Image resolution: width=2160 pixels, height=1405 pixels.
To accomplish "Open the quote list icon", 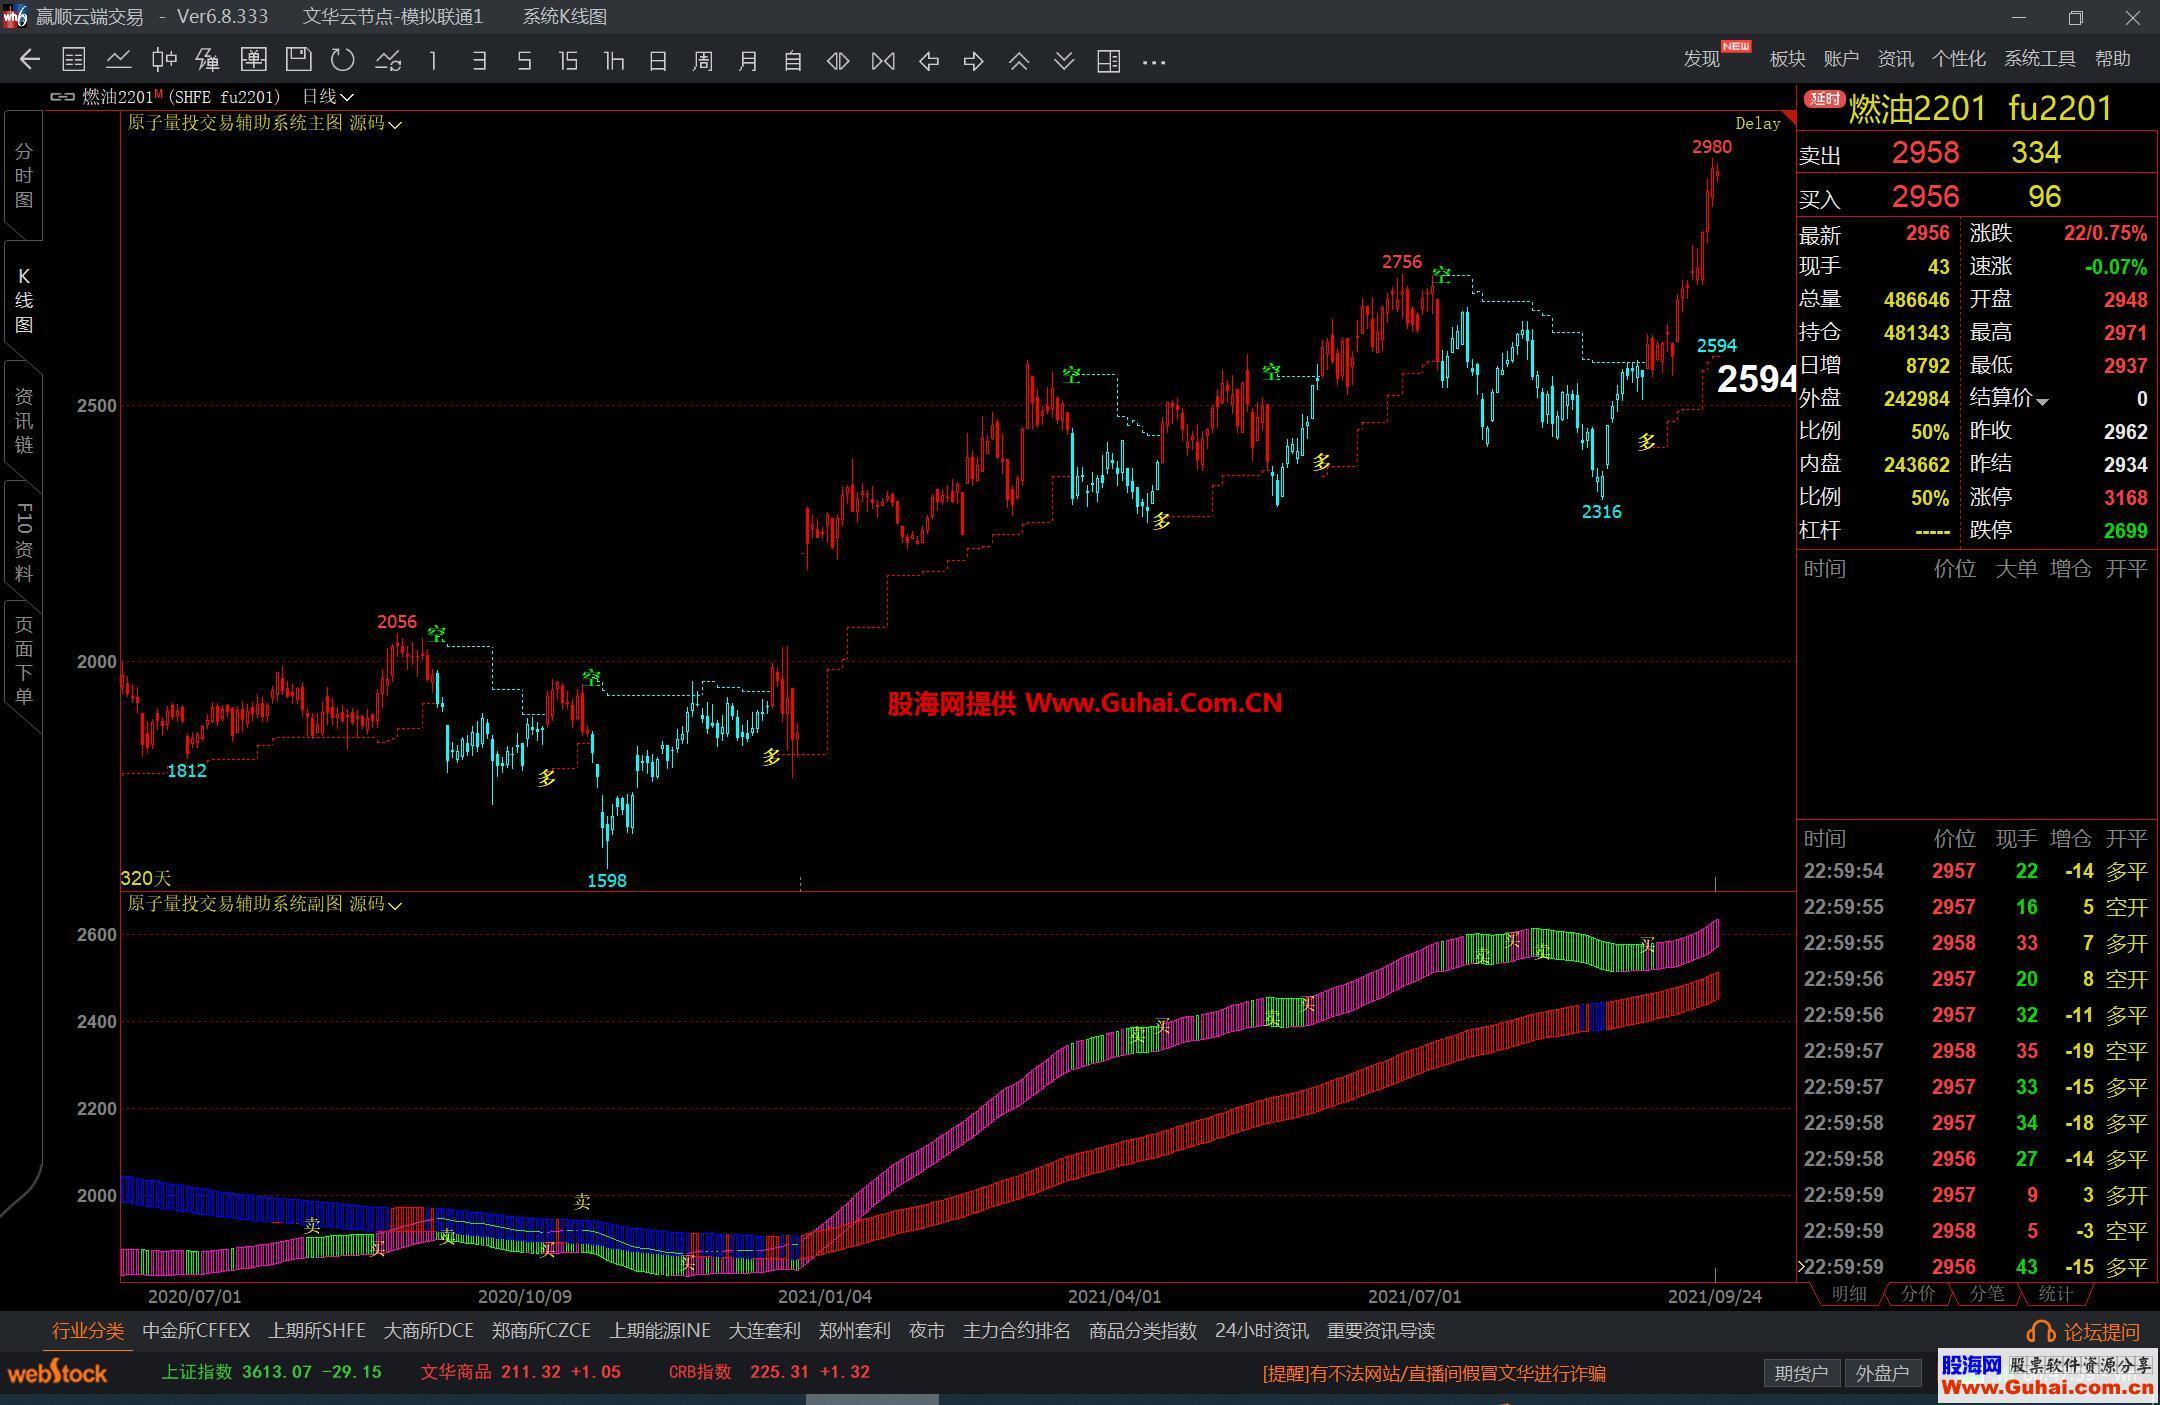I will [74, 61].
